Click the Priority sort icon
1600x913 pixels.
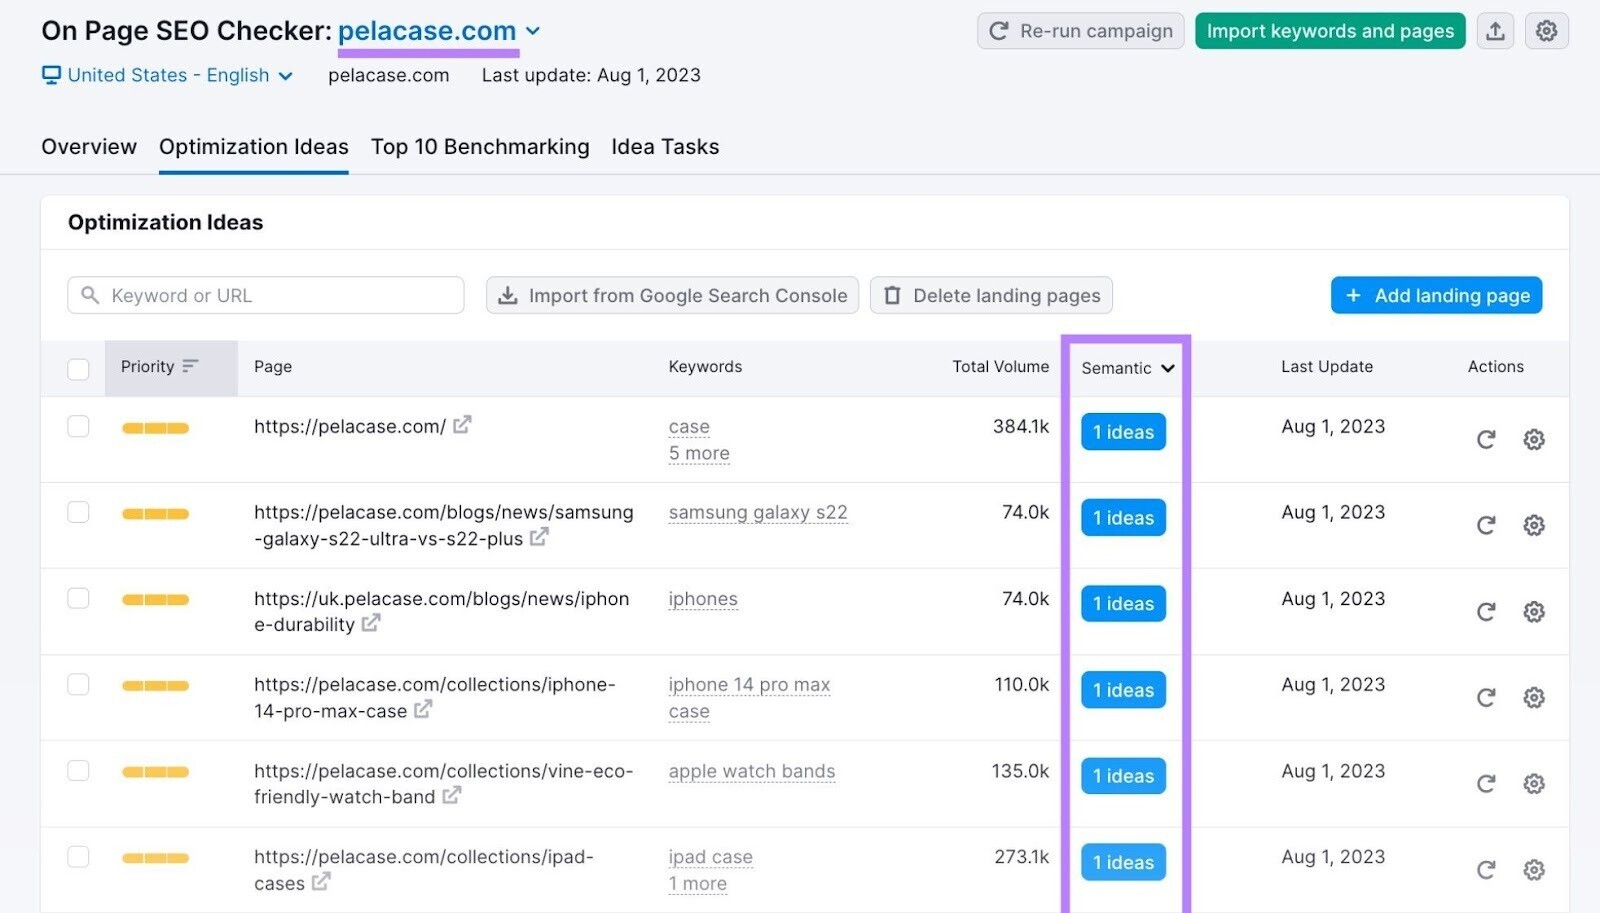pos(190,366)
